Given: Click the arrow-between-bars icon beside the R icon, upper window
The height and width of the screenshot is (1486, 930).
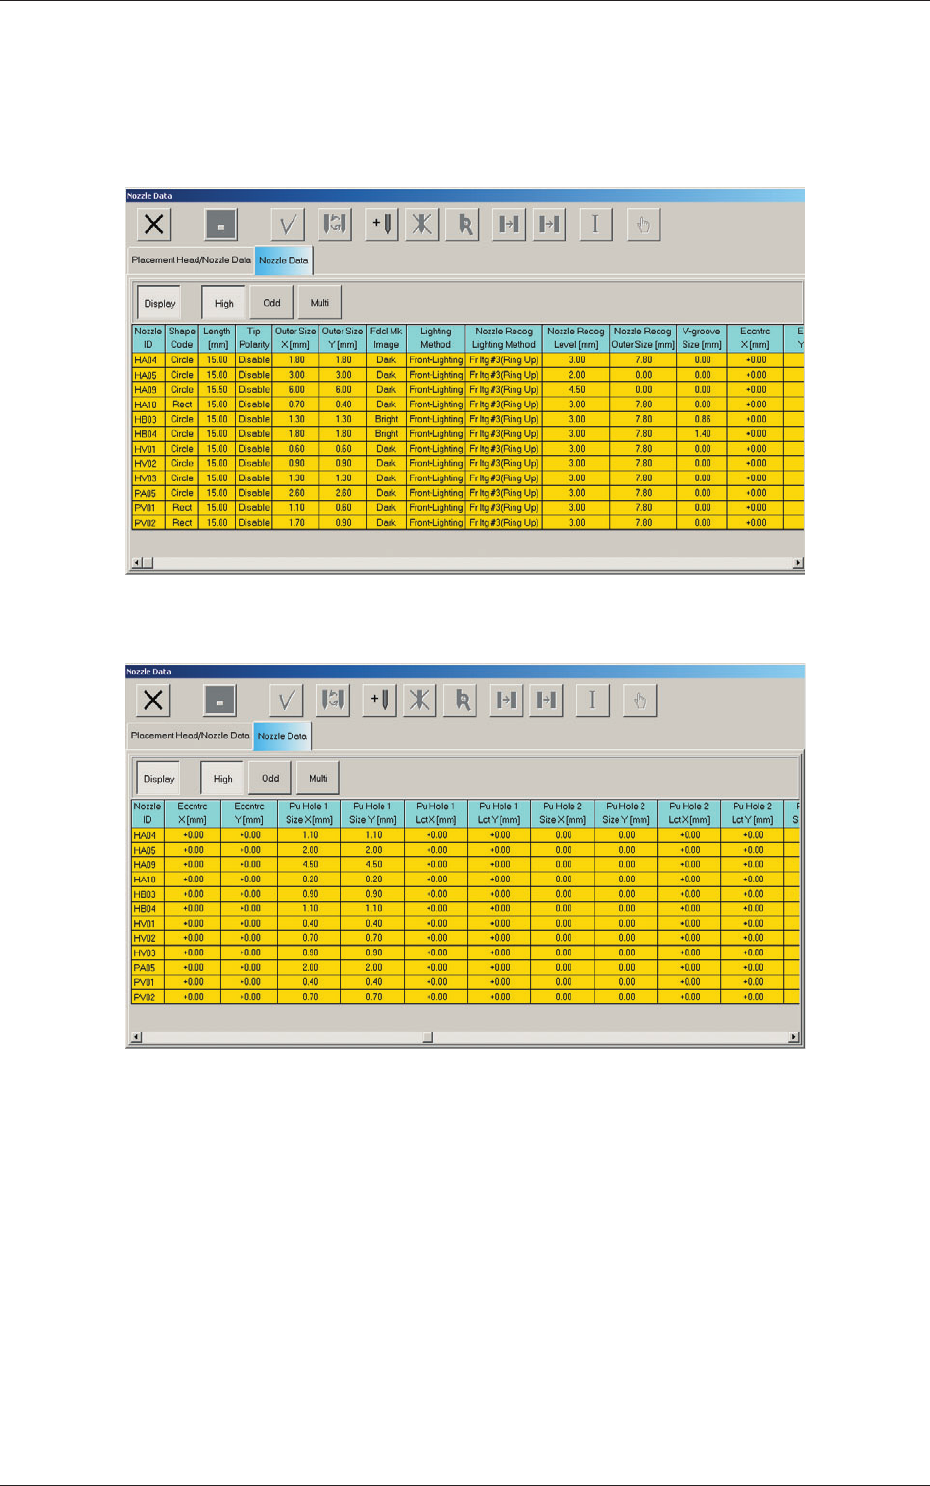Looking at the screenshot, I should pos(509,224).
